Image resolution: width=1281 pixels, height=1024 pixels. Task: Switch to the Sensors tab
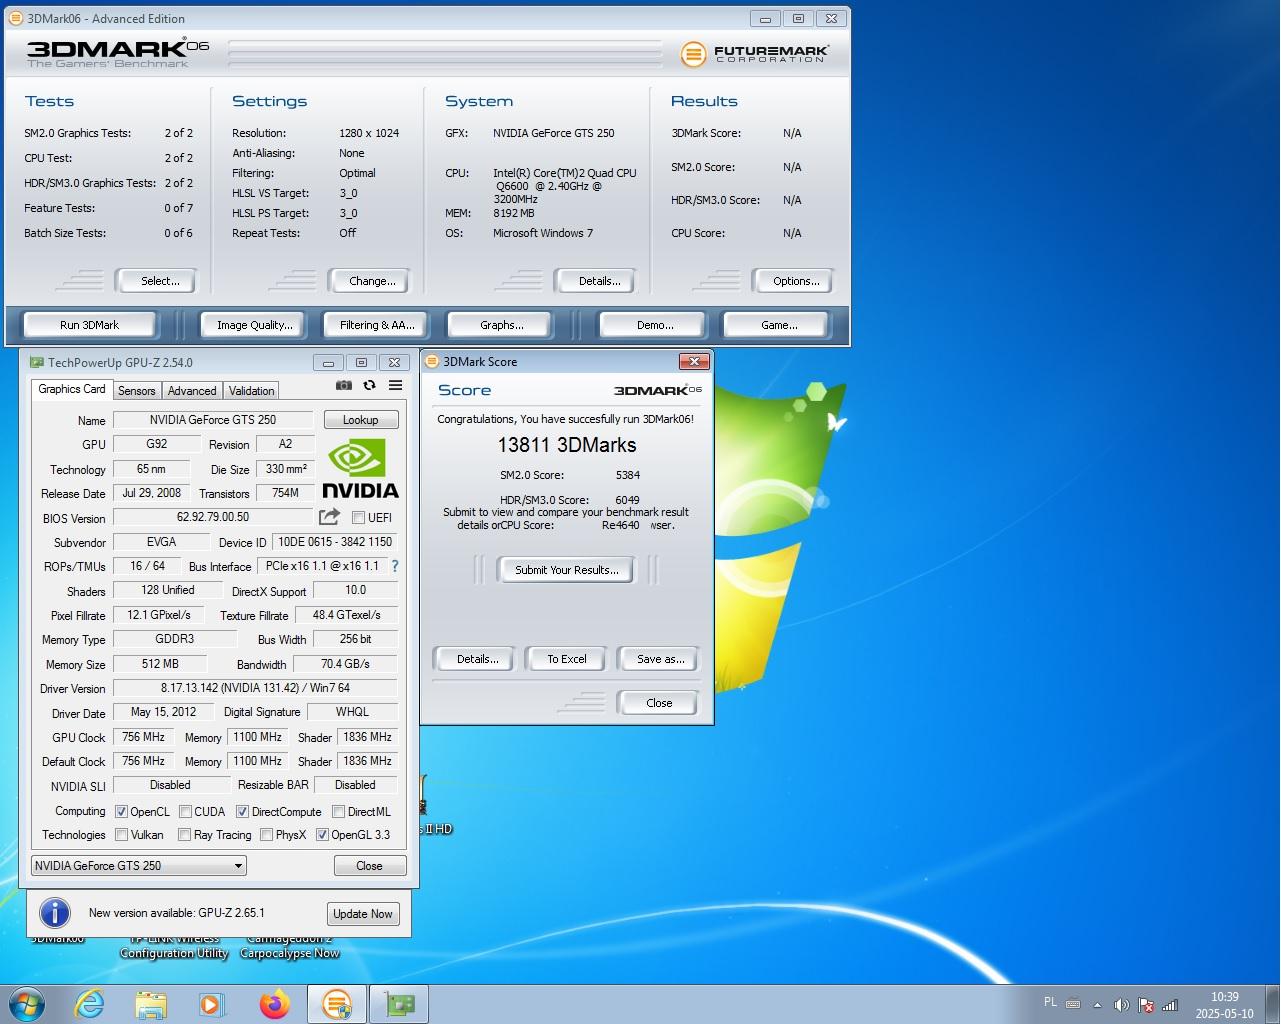(136, 391)
